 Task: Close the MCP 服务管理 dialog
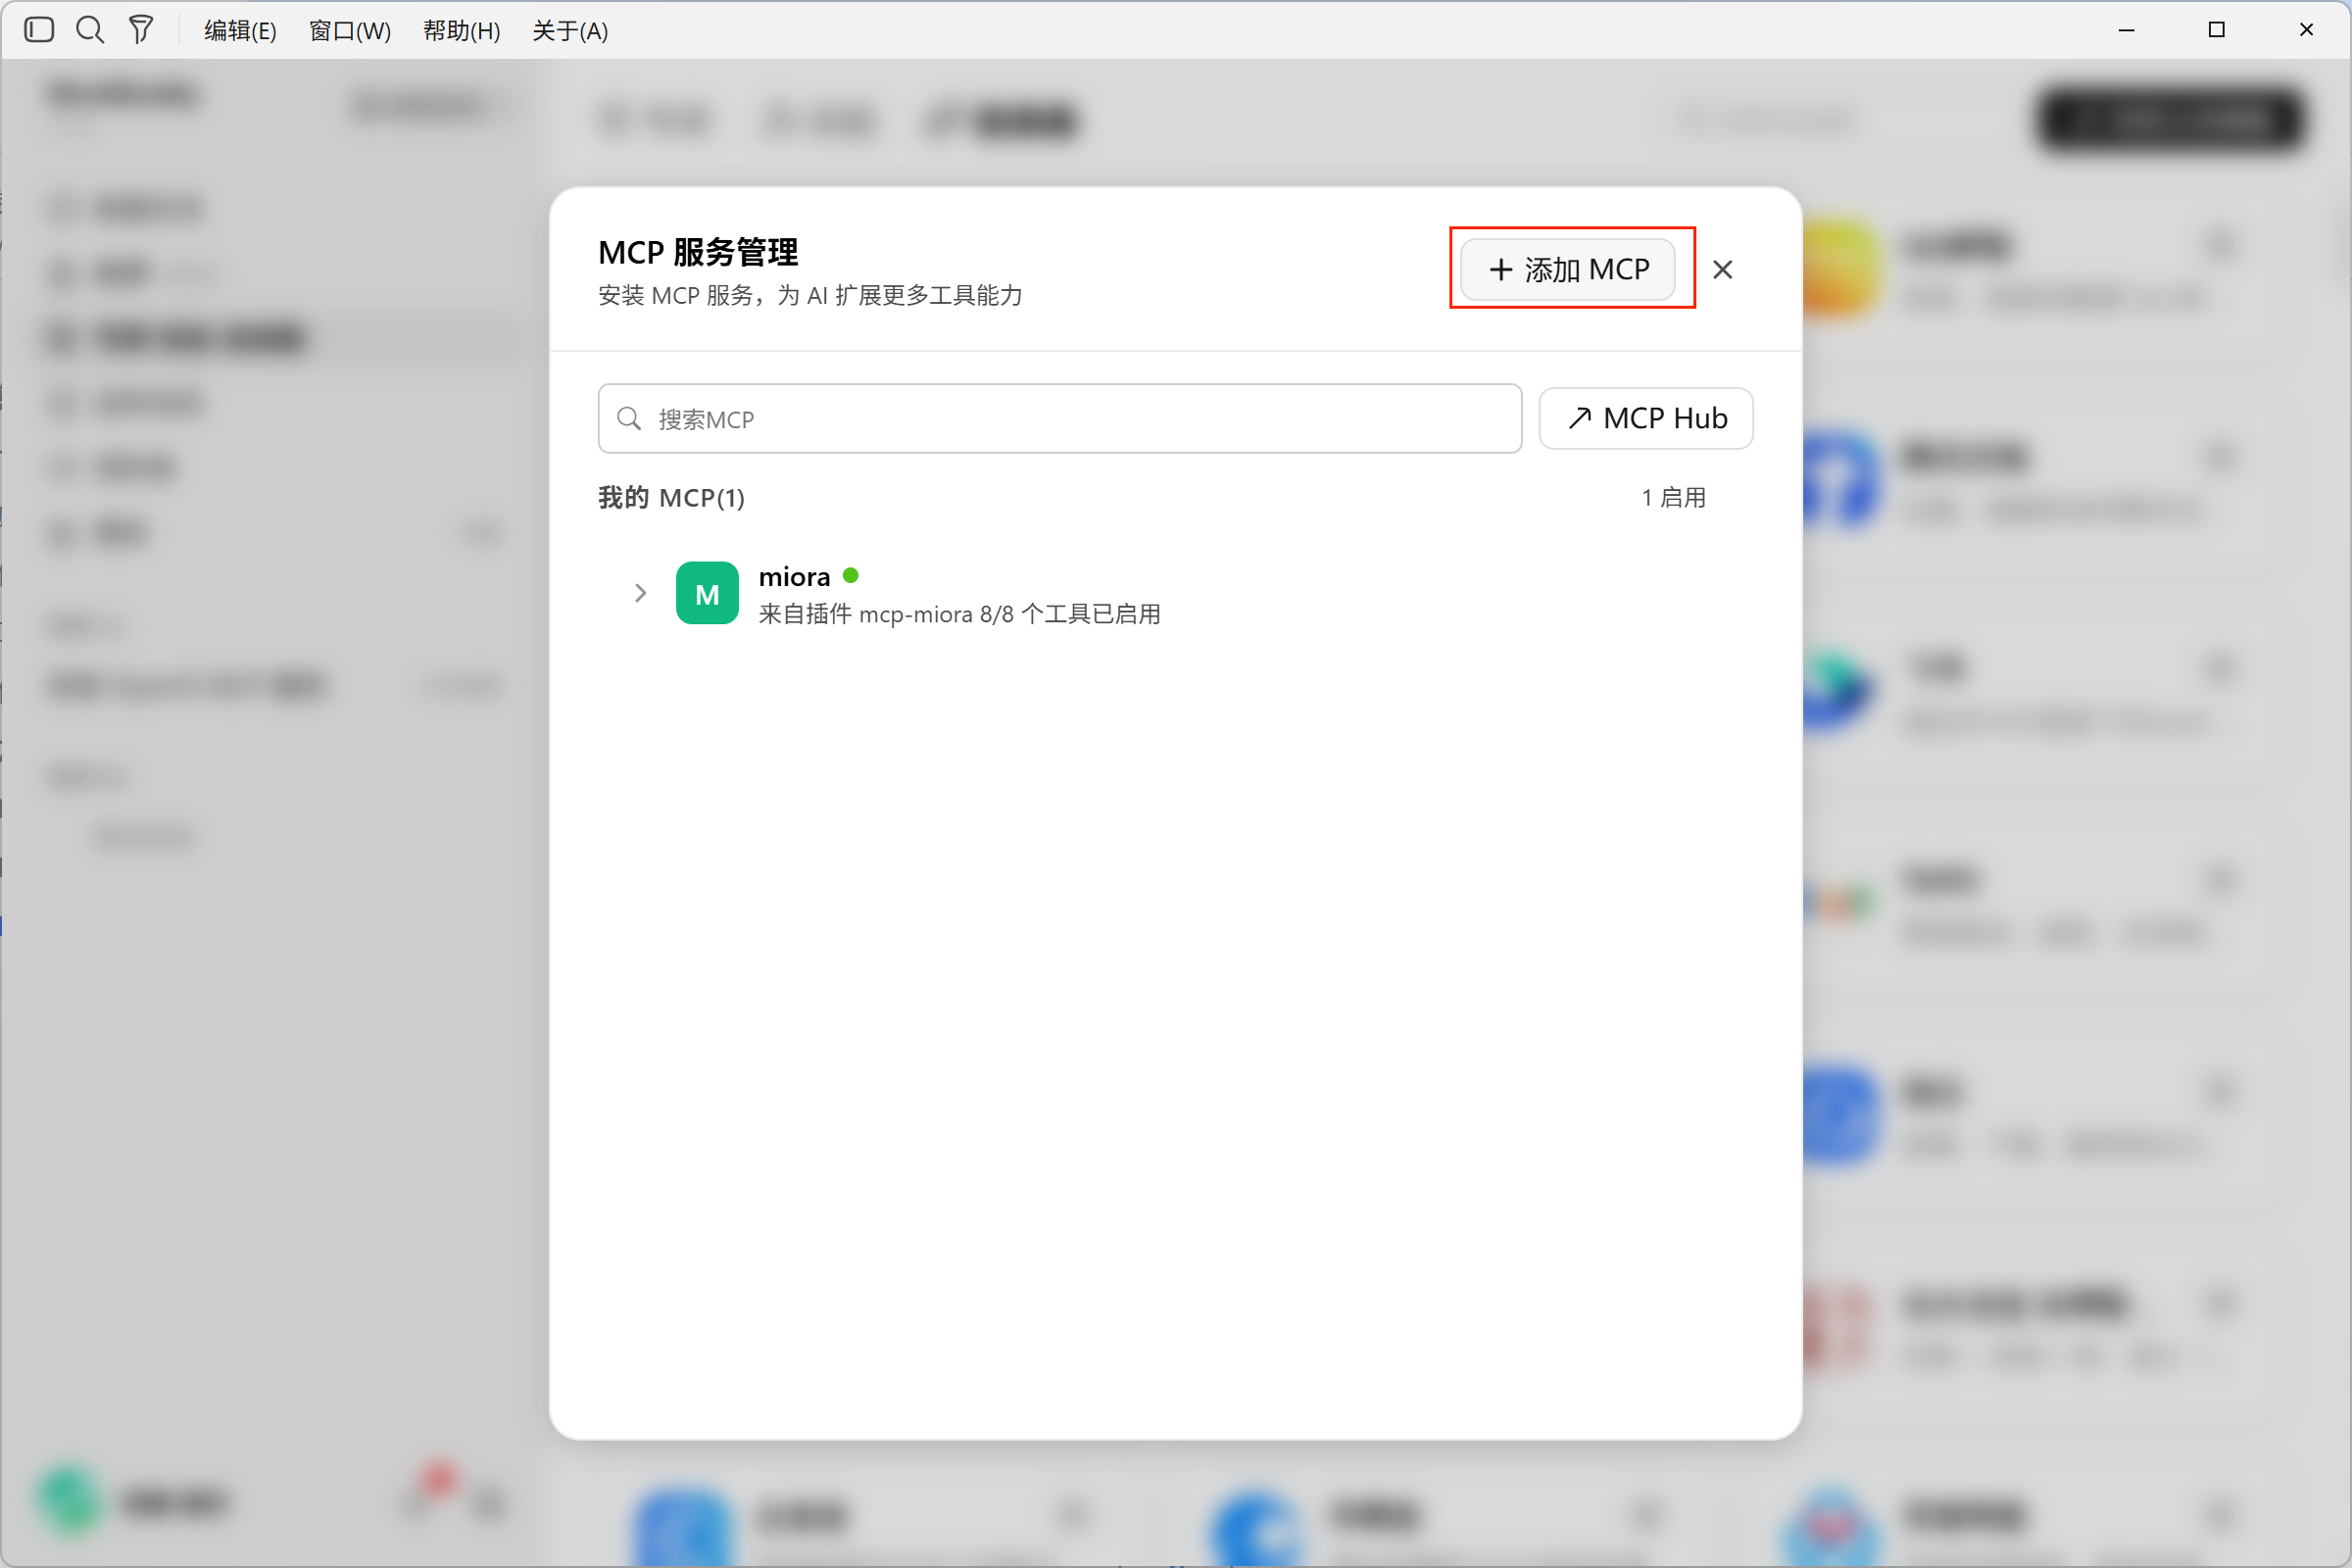pos(1722,269)
